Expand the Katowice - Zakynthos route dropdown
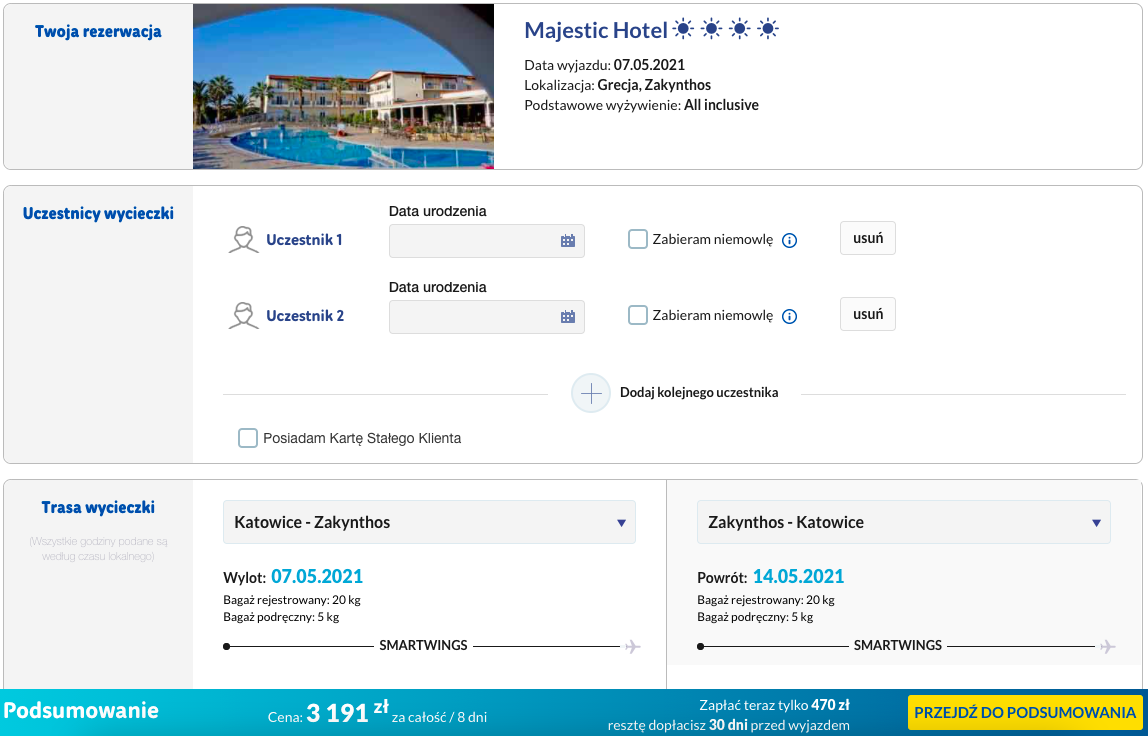1148x736 pixels. [429, 522]
